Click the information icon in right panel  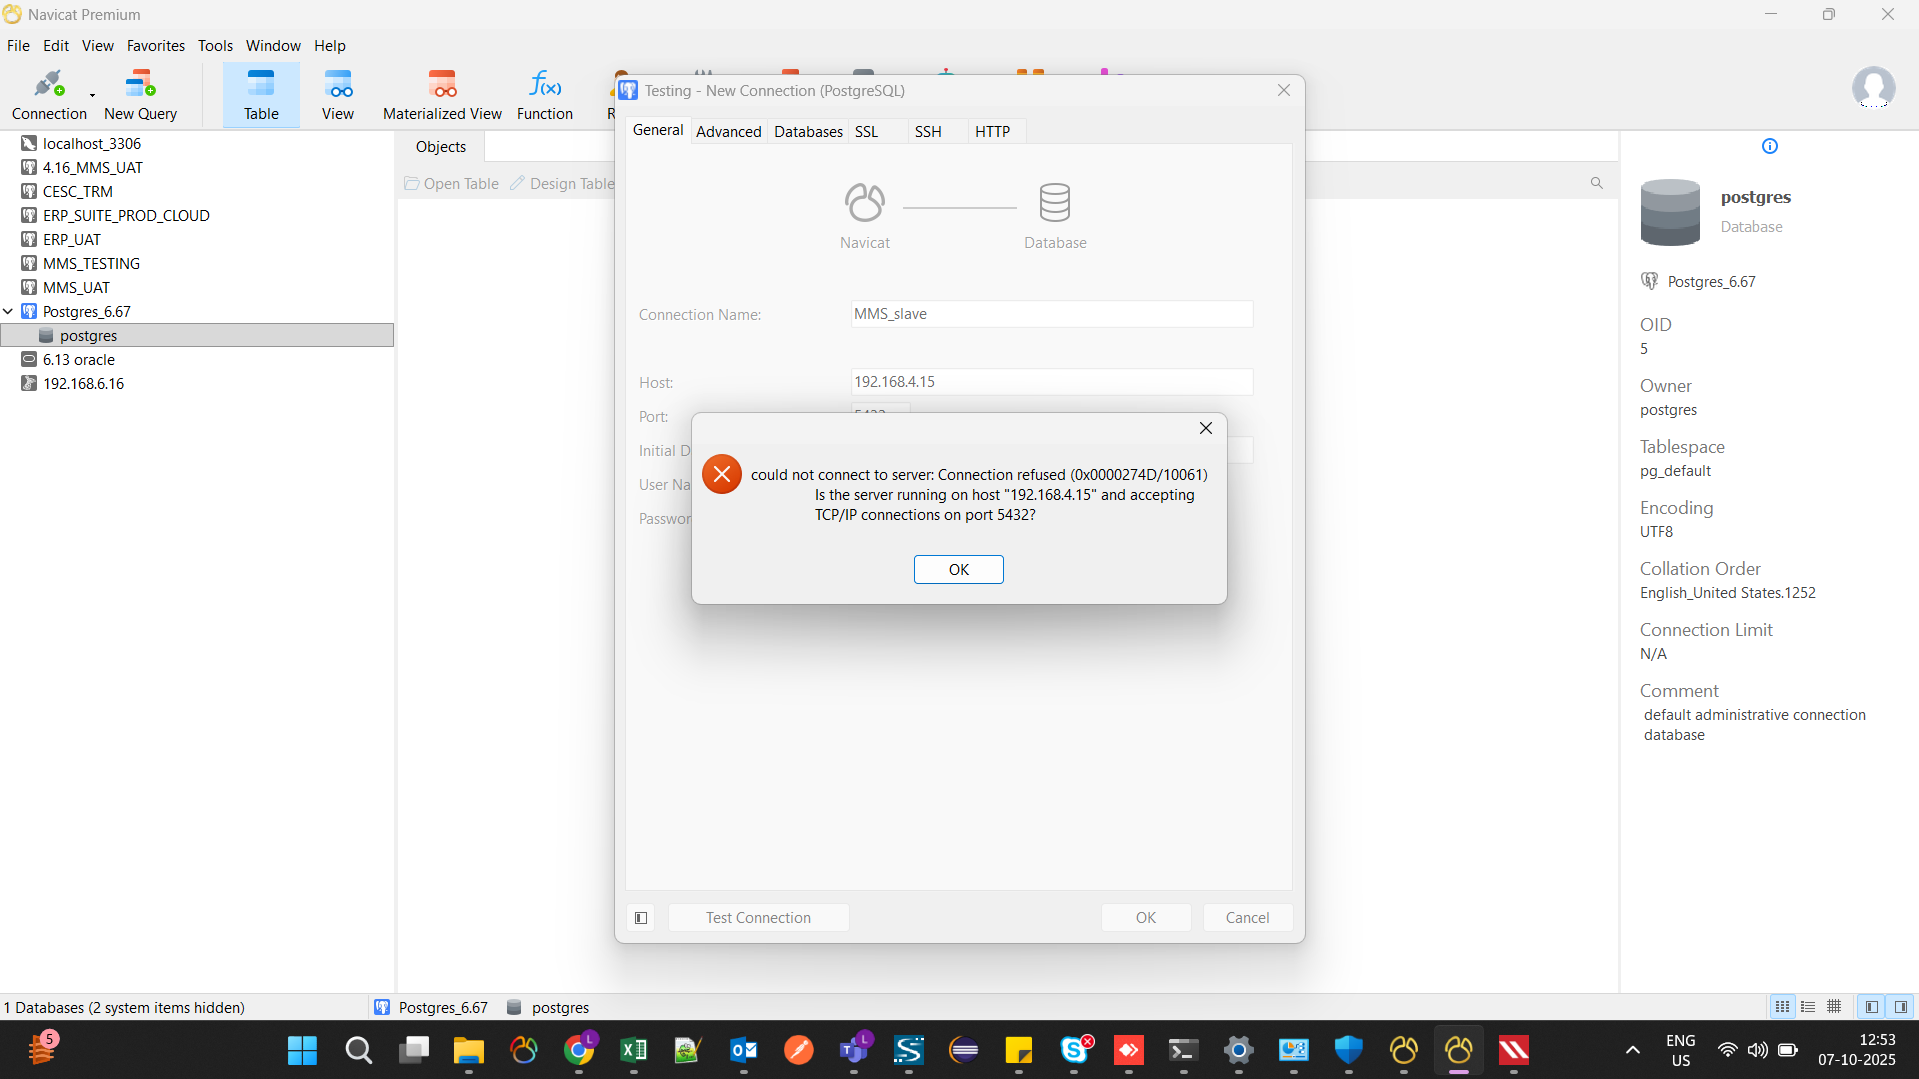(1769, 146)
